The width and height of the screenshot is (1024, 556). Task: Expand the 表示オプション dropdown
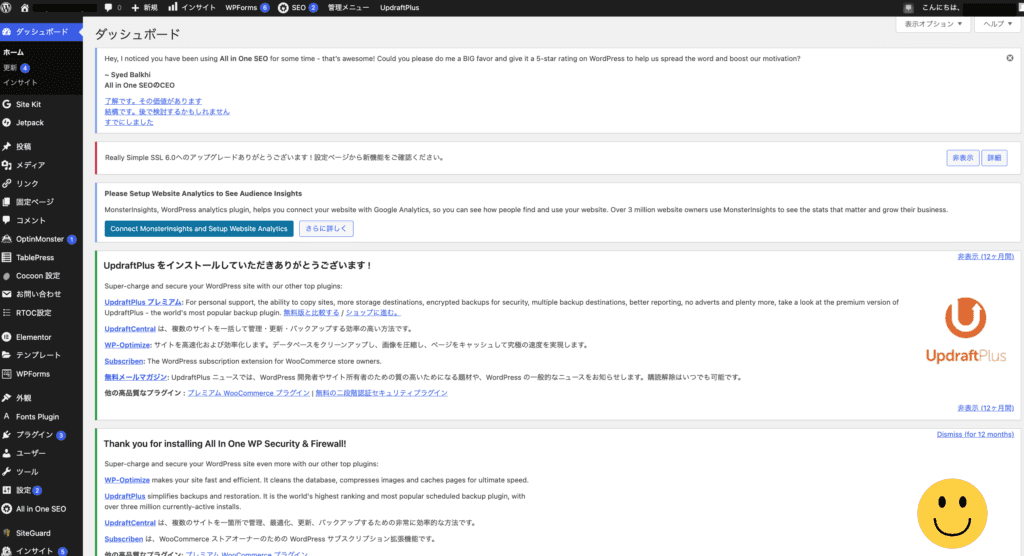[x=933, y=24]
